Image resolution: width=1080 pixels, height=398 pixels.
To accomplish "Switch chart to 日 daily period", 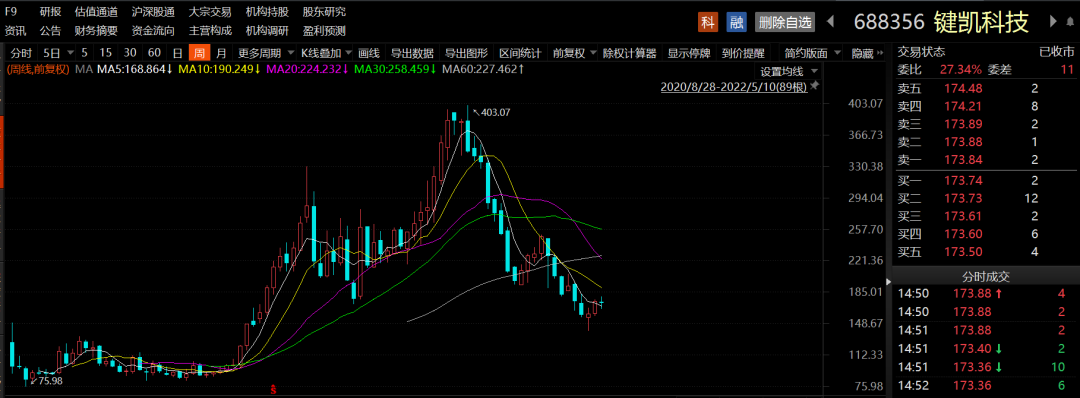I will pos(178,53).
